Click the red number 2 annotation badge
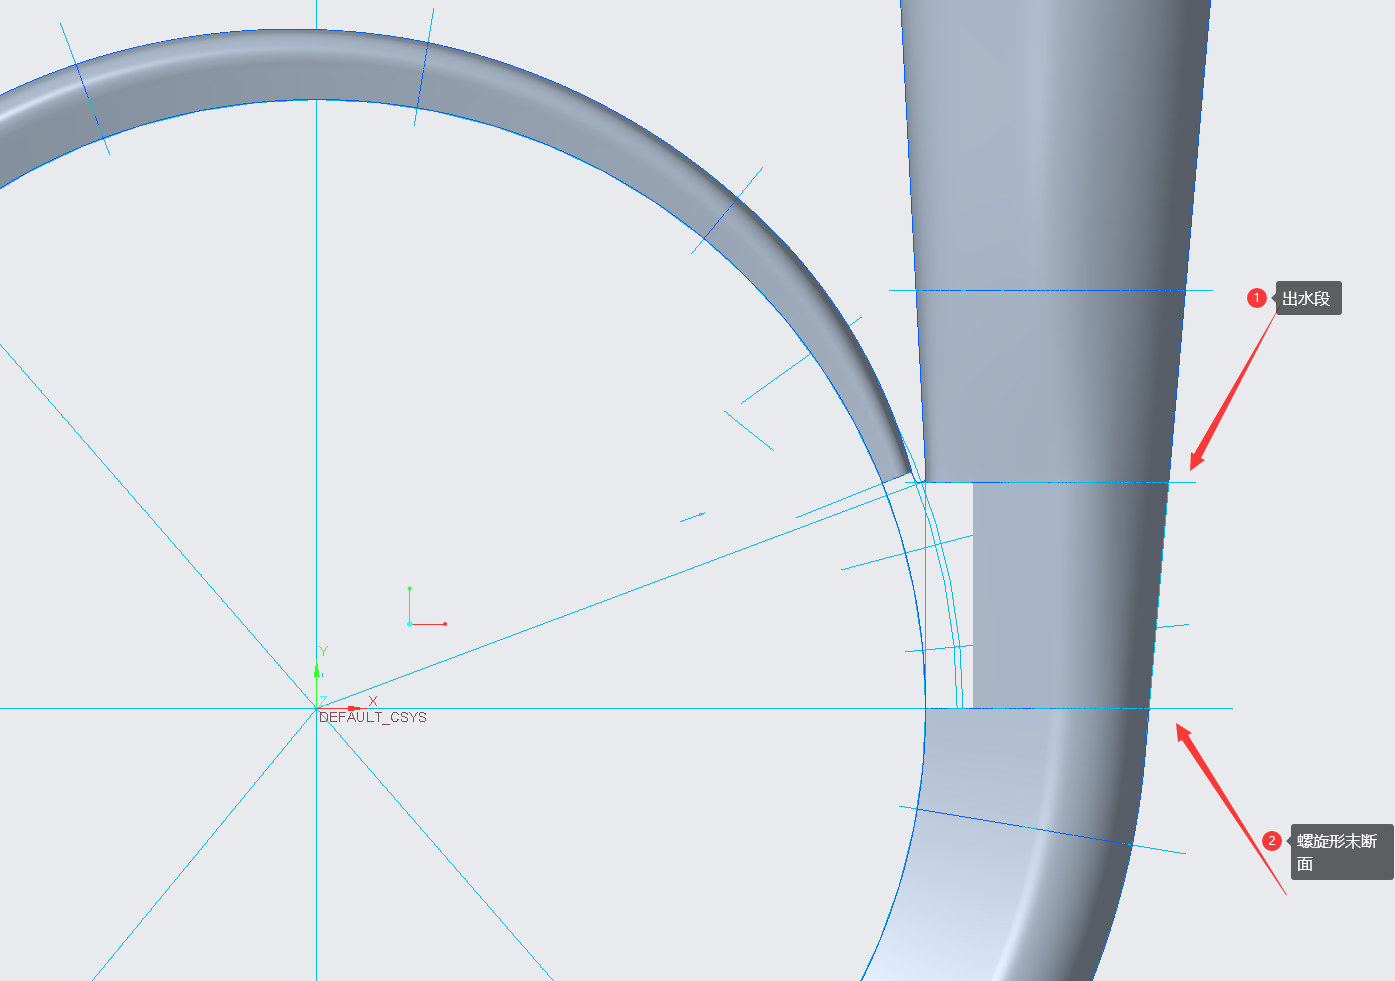1395x981 pixels. (1272, 841)
